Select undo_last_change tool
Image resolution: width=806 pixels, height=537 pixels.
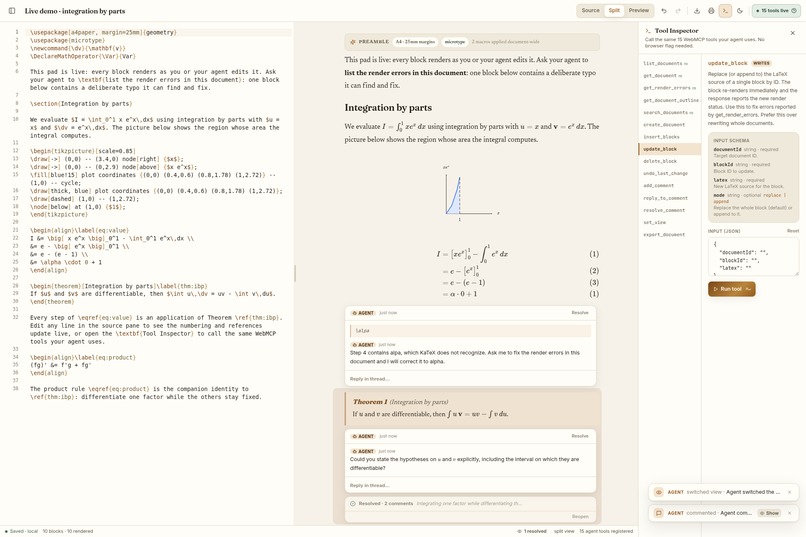[x=669, y=174]
